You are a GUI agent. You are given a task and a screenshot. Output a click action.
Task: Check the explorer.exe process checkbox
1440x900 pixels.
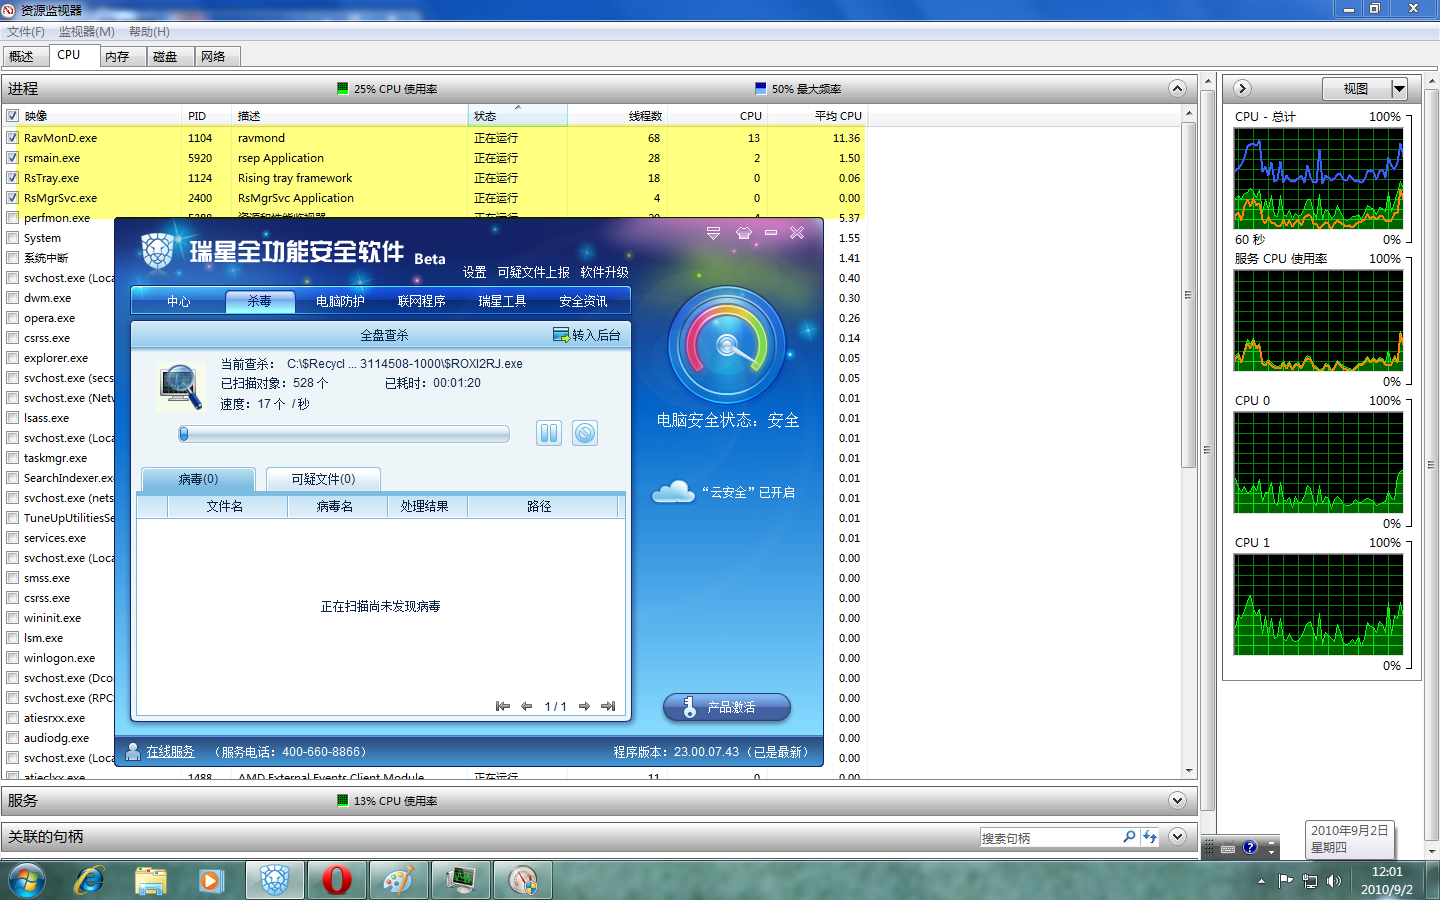click(x=13, y=358)
